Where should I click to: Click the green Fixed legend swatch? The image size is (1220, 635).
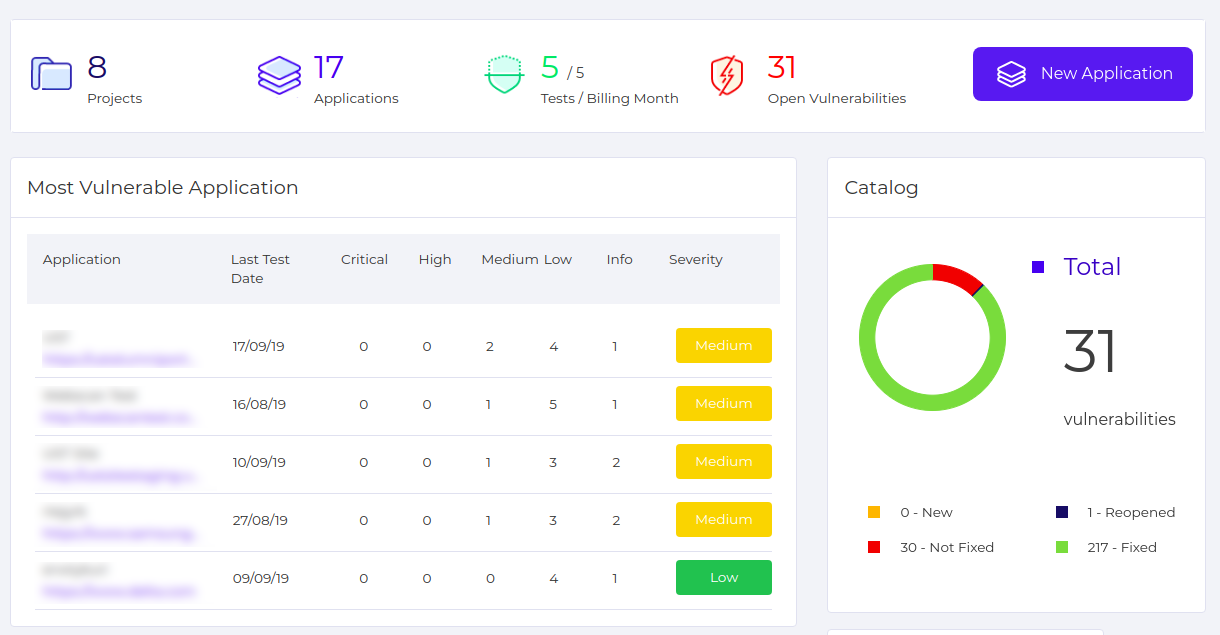coord(1062,547)
